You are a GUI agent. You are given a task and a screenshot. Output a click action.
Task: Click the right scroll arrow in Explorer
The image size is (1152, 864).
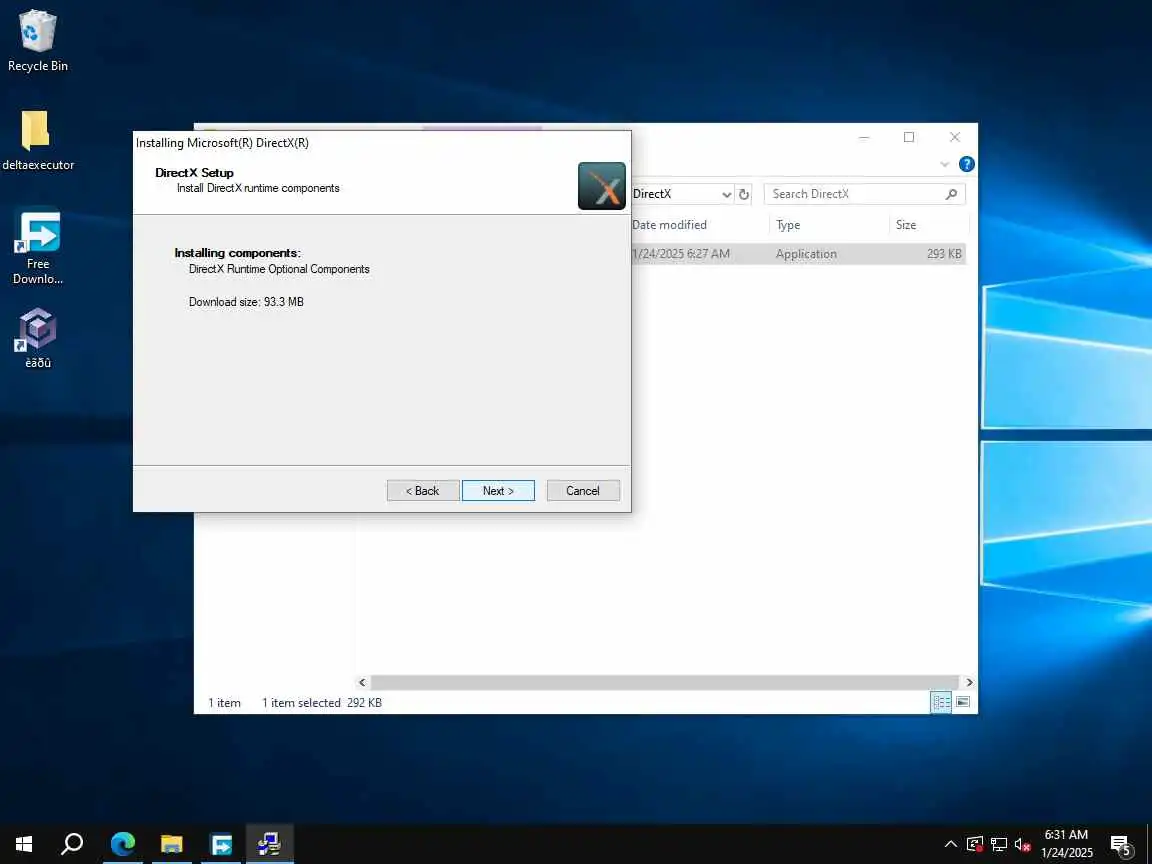click(969, 683)
